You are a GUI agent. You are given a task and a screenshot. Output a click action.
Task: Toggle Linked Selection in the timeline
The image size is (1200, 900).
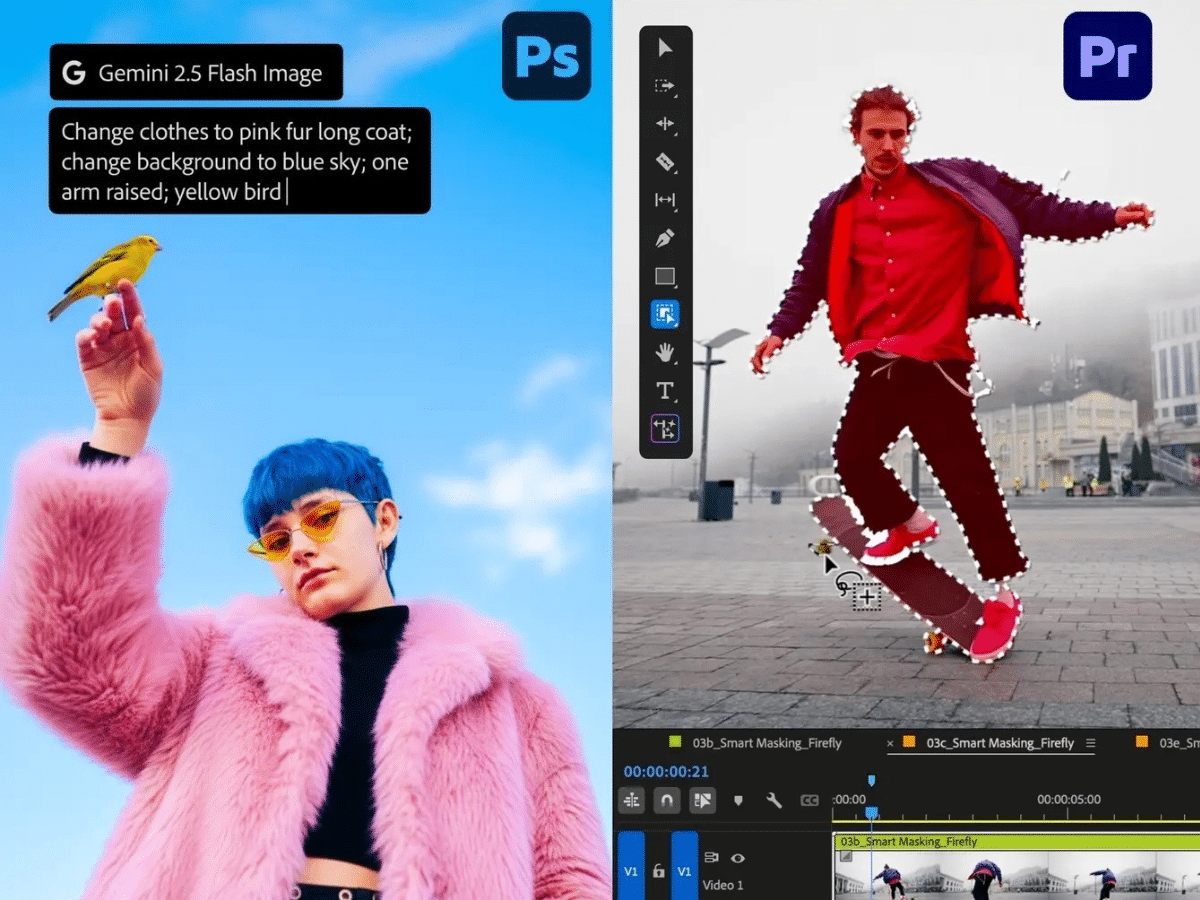[x=703, y=800]
